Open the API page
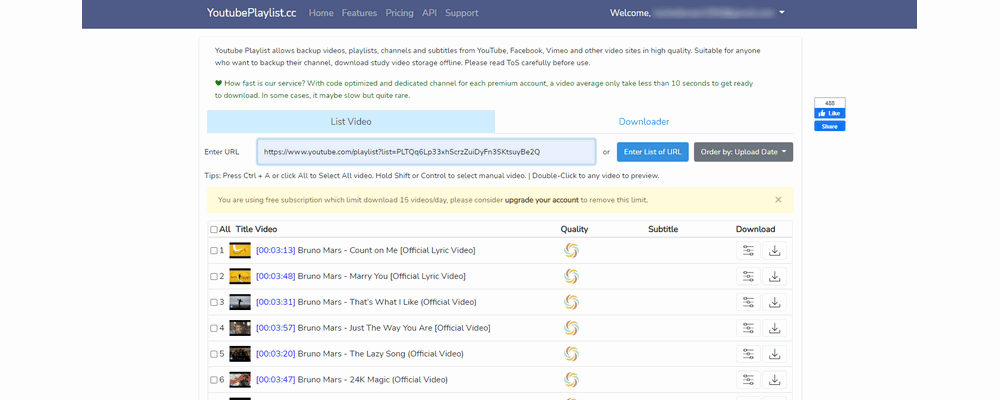The height and width of the screenshot is (400, 1000). click(x=429, y=13)
